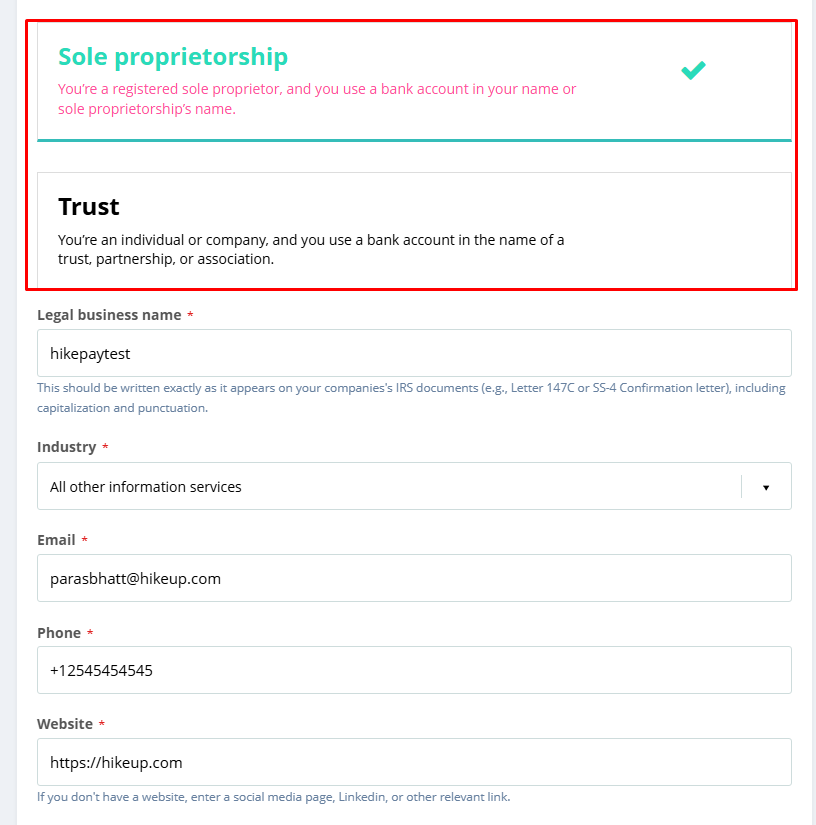The image size is (816, 825).
Task: Open the Industry dropdown arrow
Action: click(x=766, y=487)
